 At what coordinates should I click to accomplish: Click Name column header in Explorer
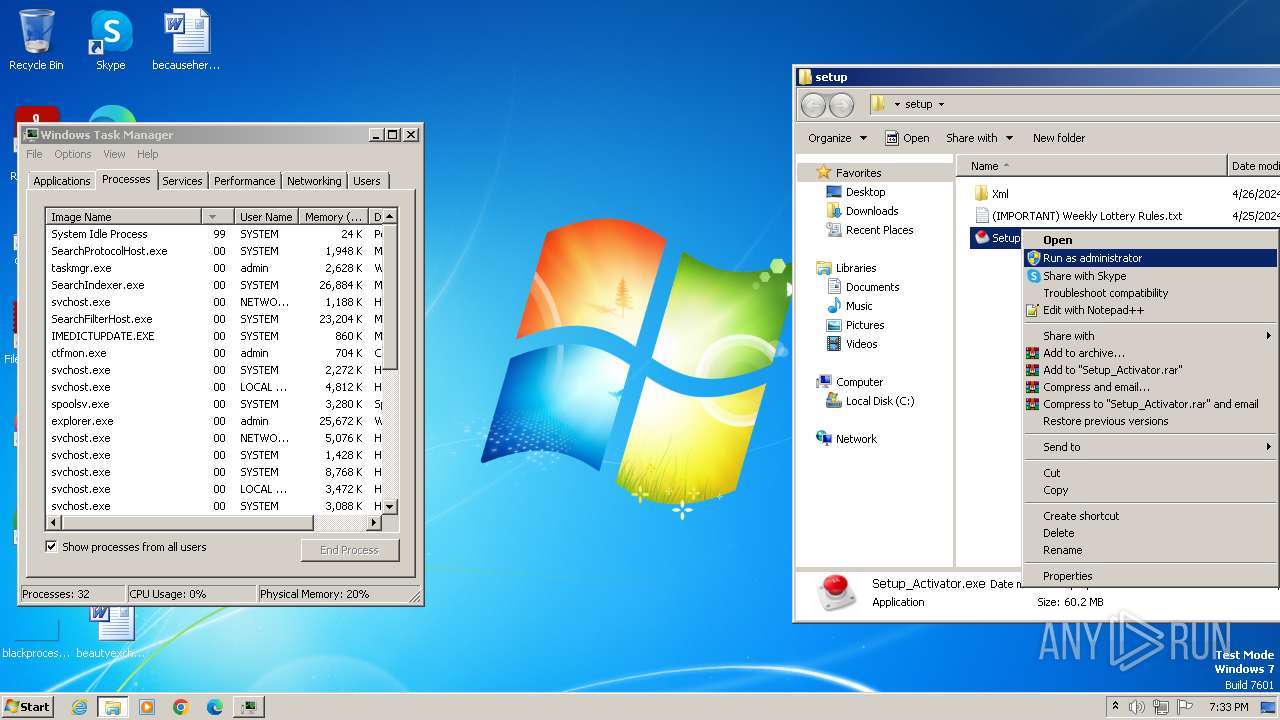pos(1091,166)
